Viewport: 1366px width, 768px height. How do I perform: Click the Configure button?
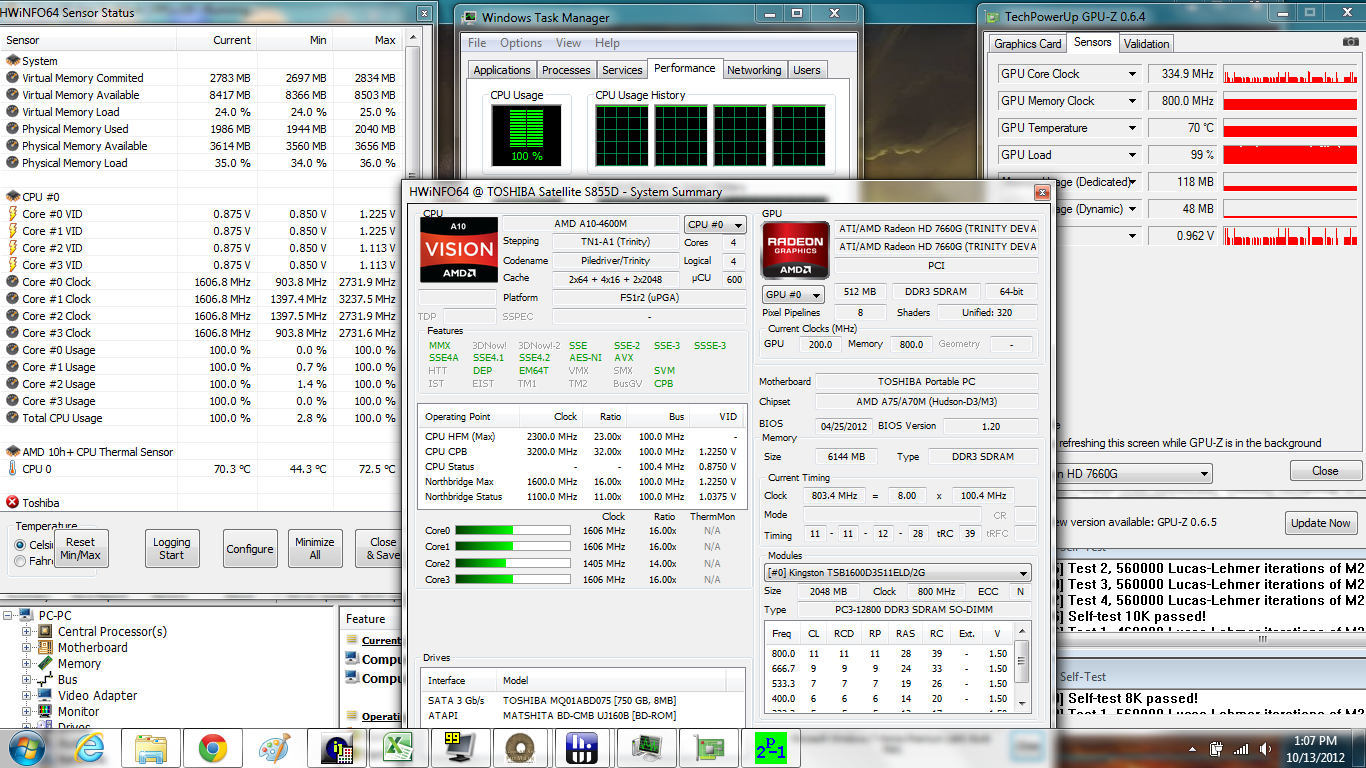(250, 549)
